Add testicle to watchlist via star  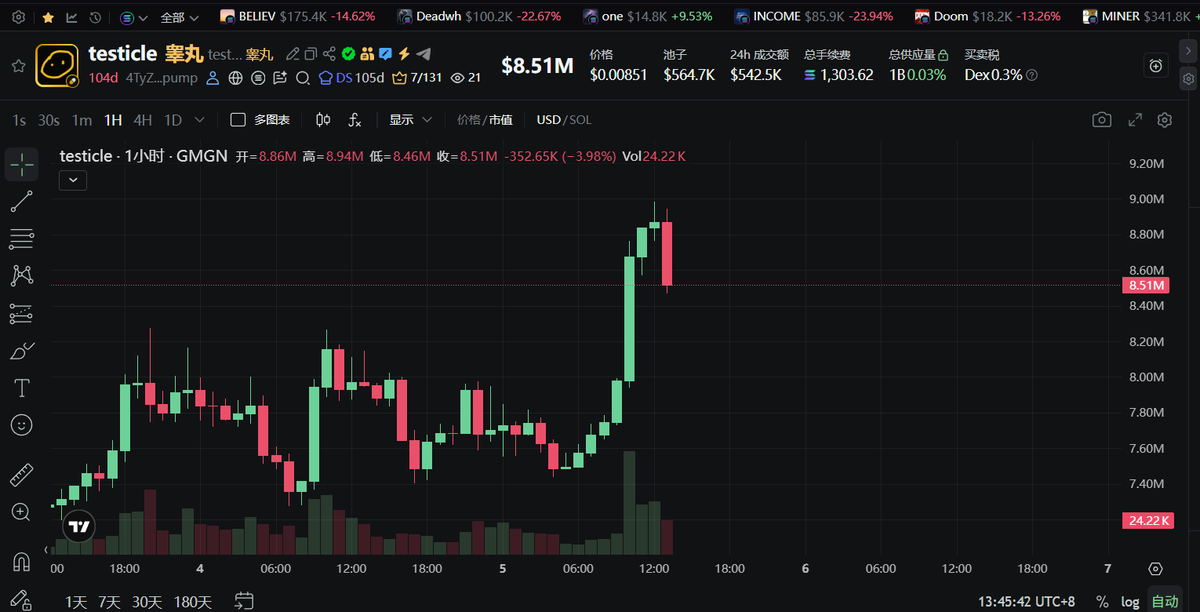[17, 67]
